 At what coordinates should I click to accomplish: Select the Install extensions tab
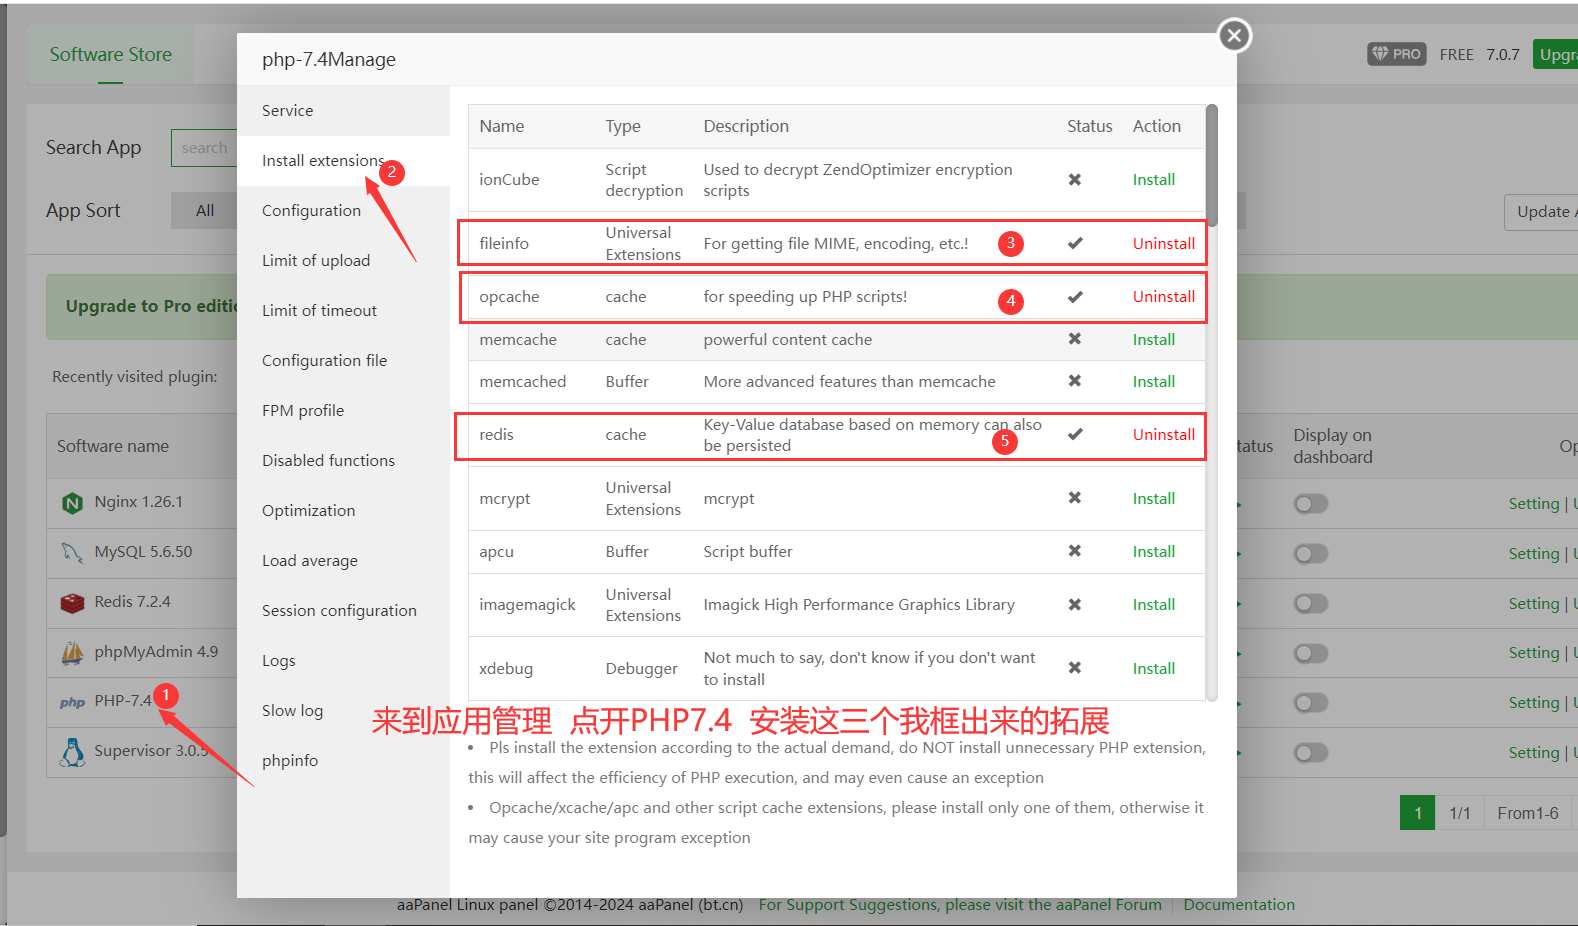pyautogui.click(x=343, y=160)
